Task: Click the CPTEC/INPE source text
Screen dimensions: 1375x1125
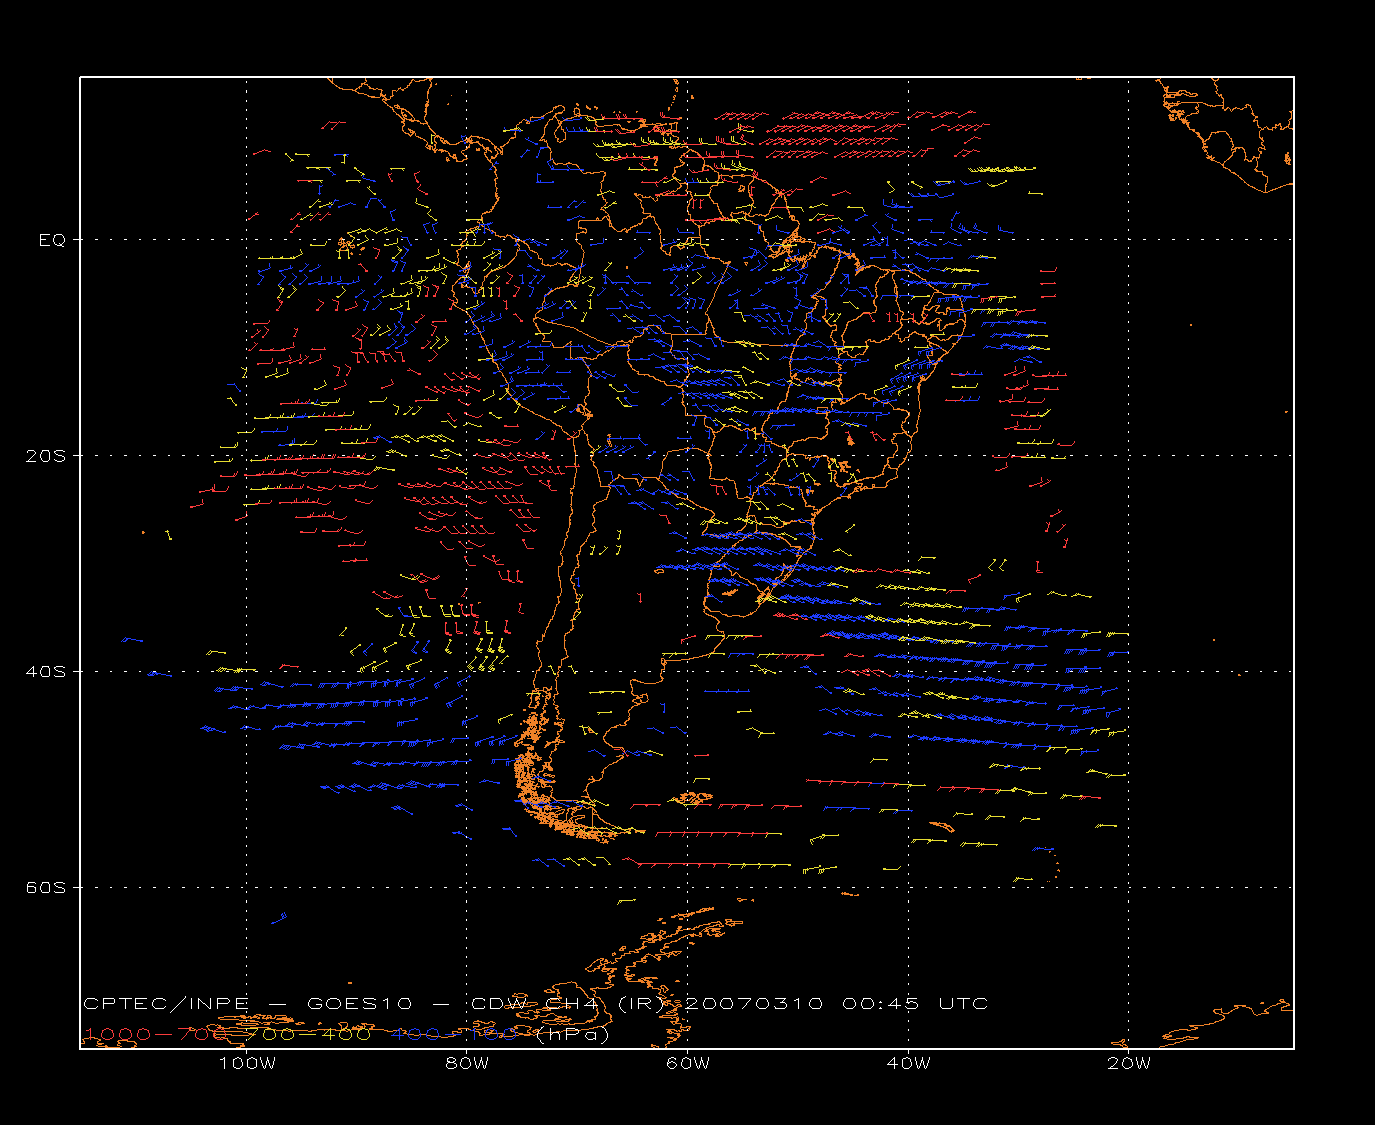Action: point(166,1004)
